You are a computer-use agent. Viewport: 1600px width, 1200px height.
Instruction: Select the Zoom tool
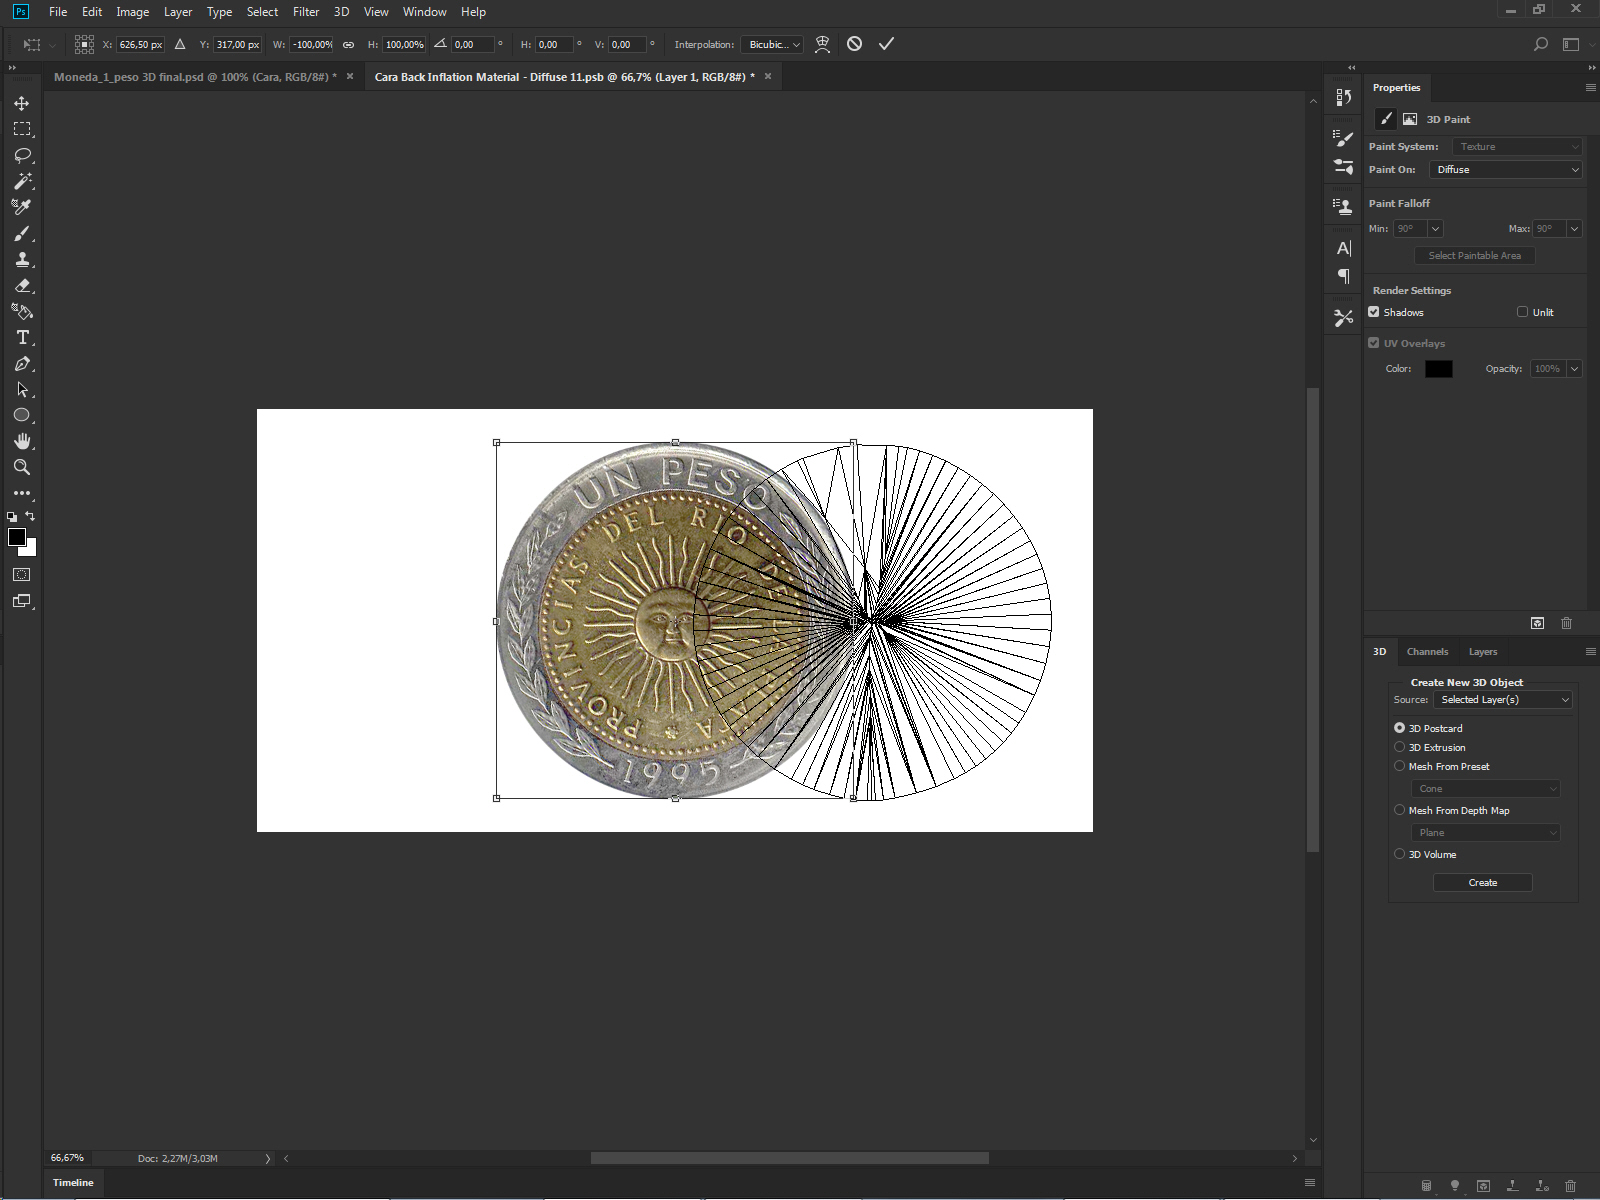point(22,467)
